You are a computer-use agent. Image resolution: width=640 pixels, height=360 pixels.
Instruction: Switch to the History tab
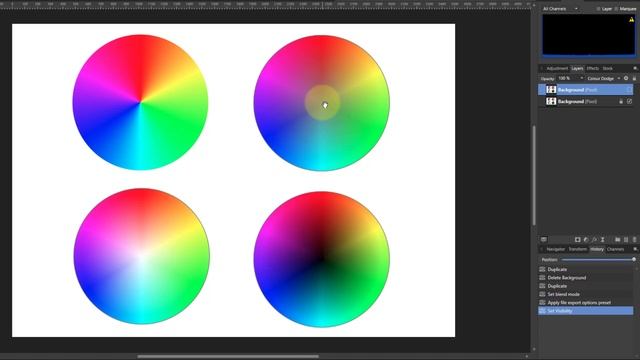tap(597, 249)
